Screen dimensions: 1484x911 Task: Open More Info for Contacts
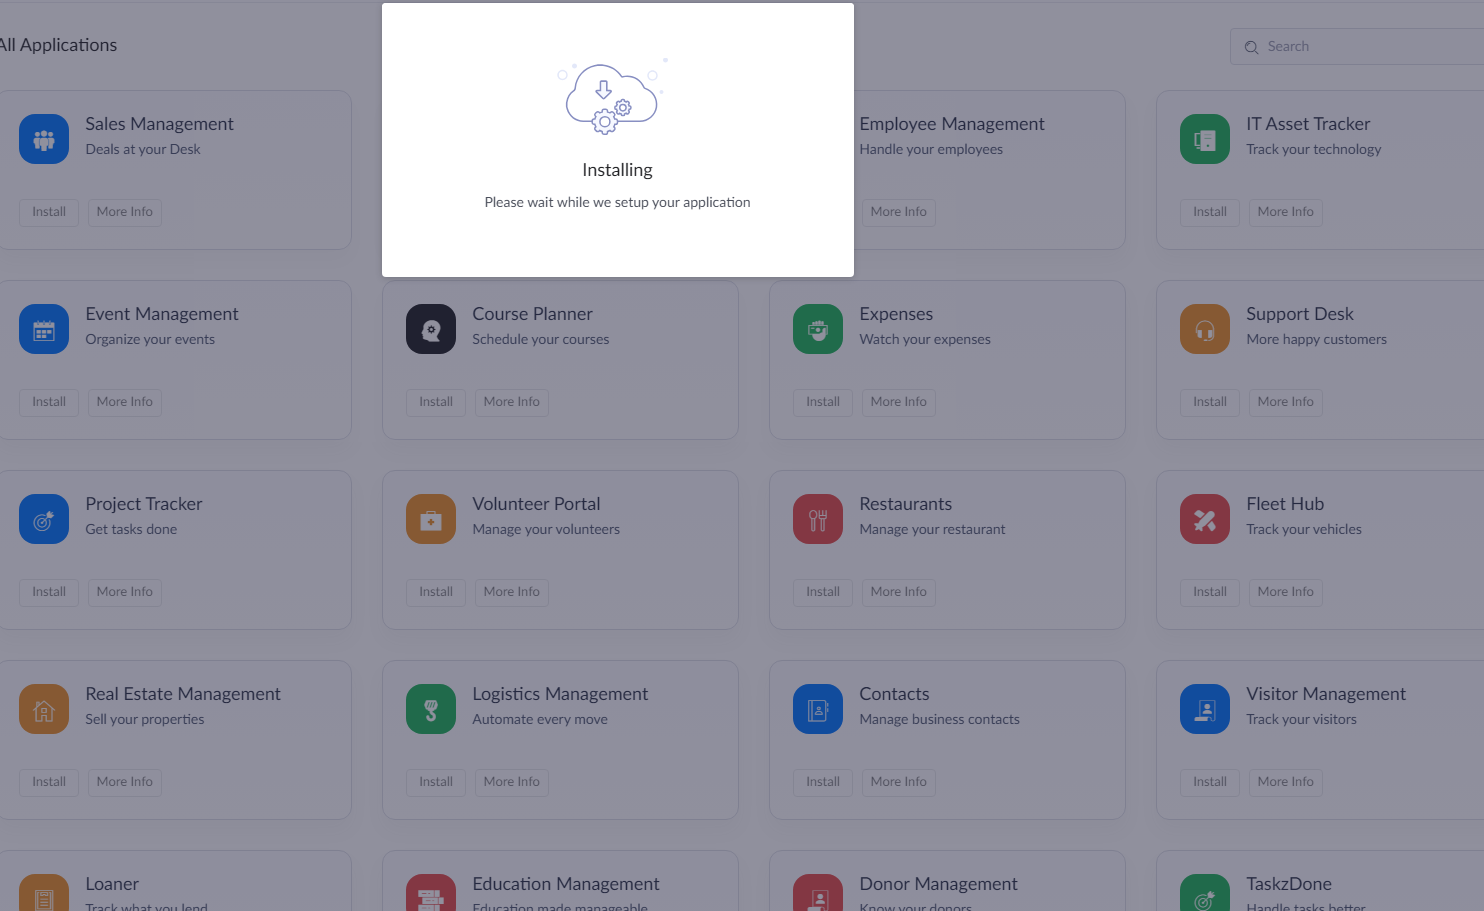coord(899,782)
